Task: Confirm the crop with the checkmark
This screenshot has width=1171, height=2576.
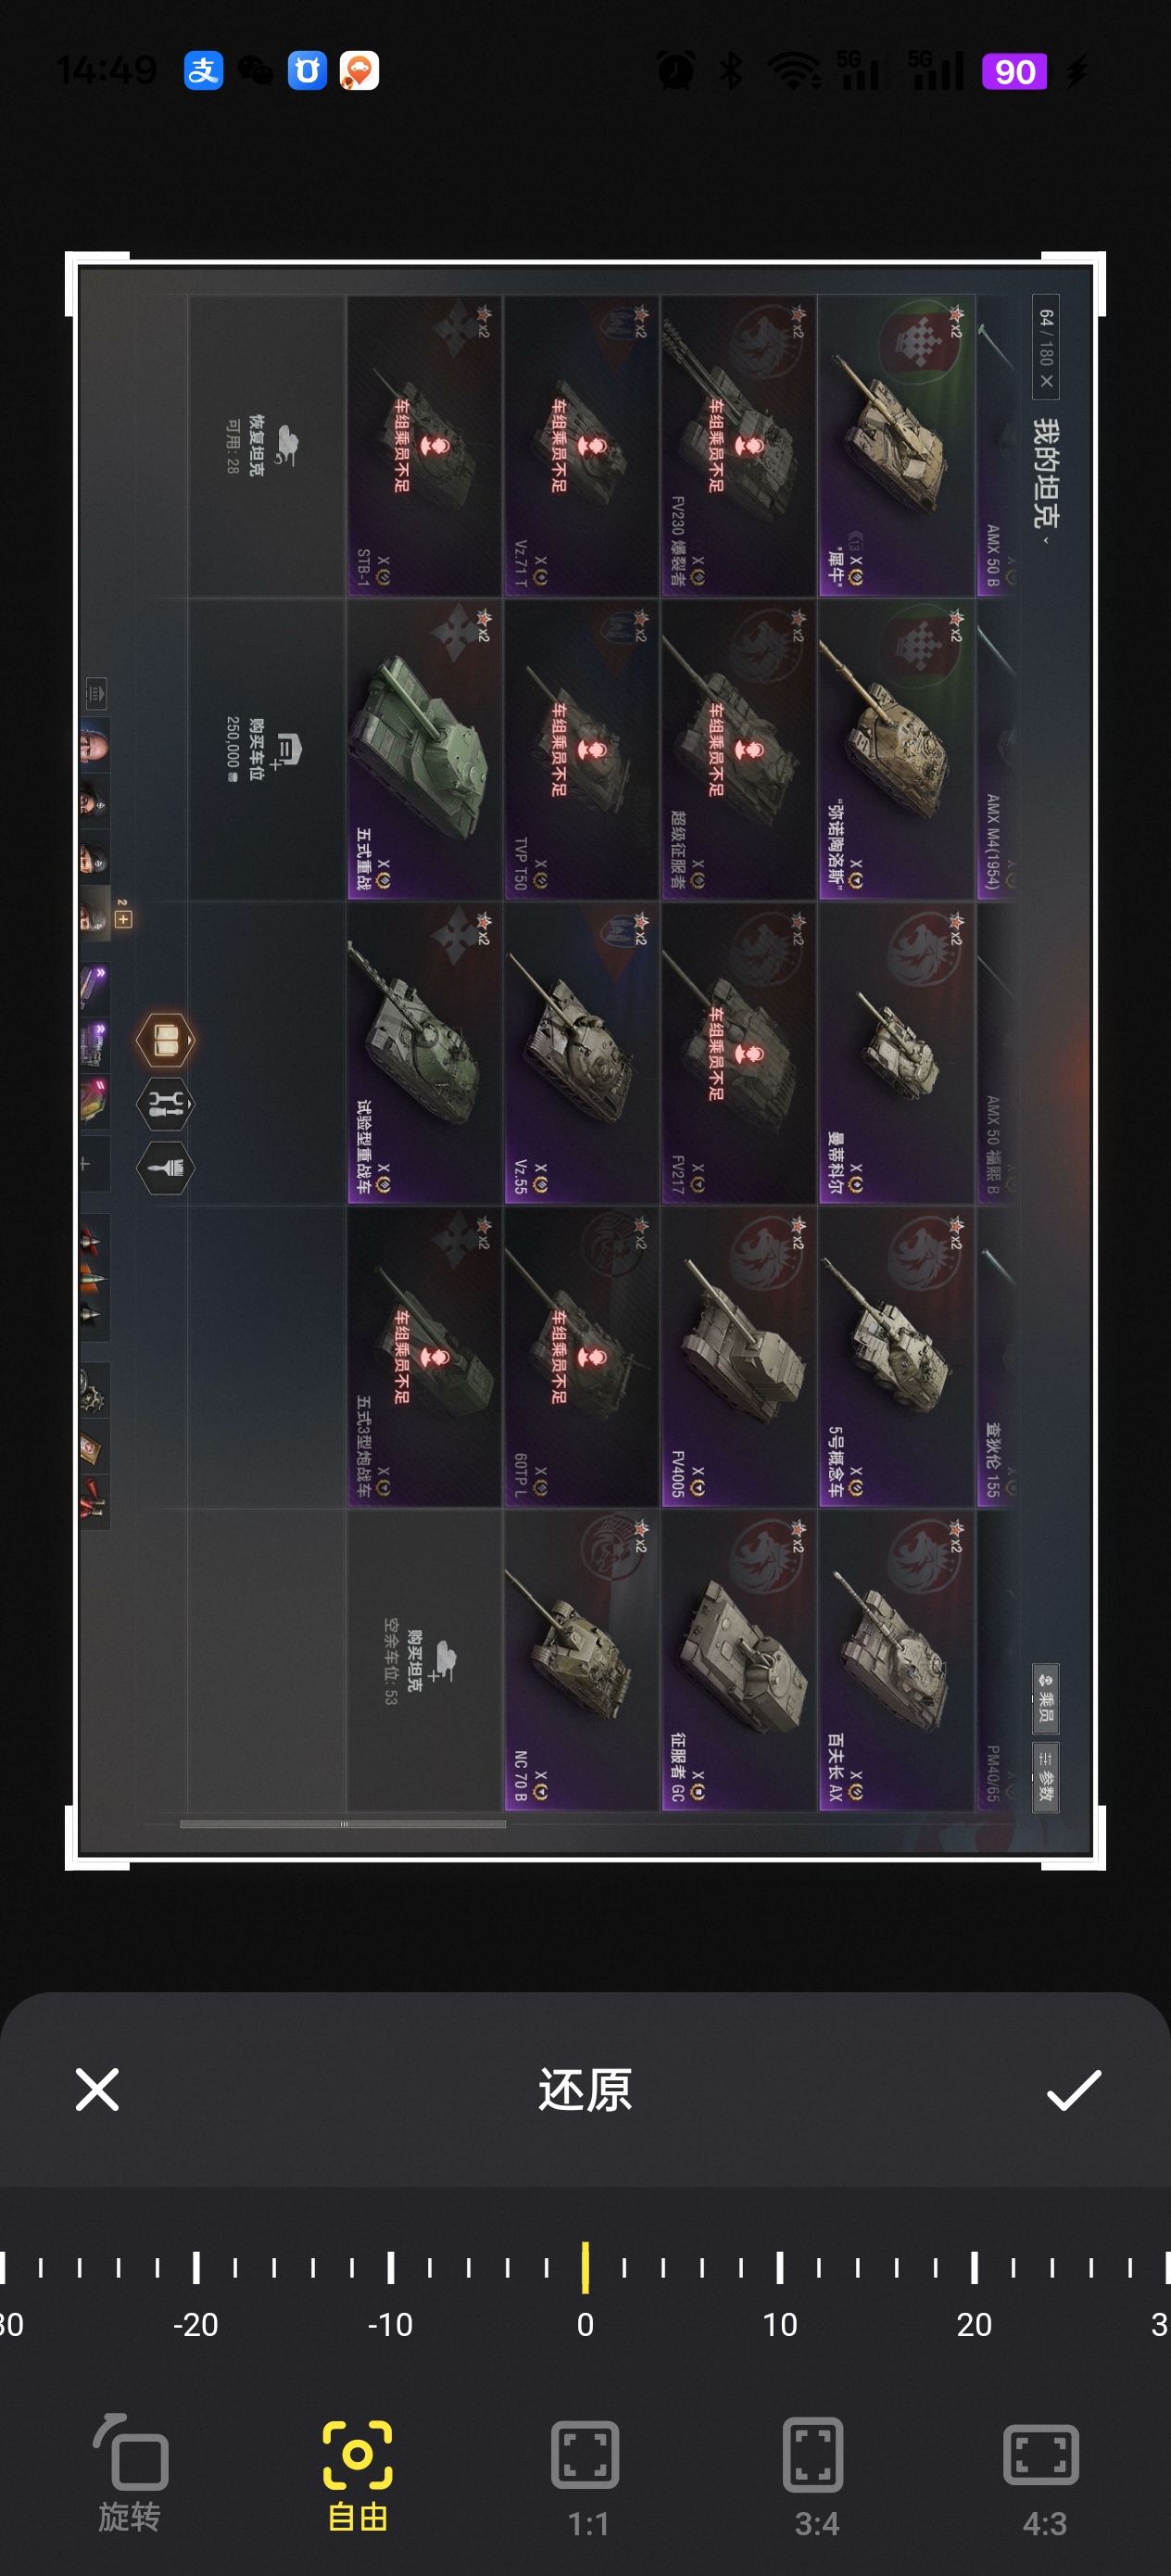Action: pos(1074,2090)
